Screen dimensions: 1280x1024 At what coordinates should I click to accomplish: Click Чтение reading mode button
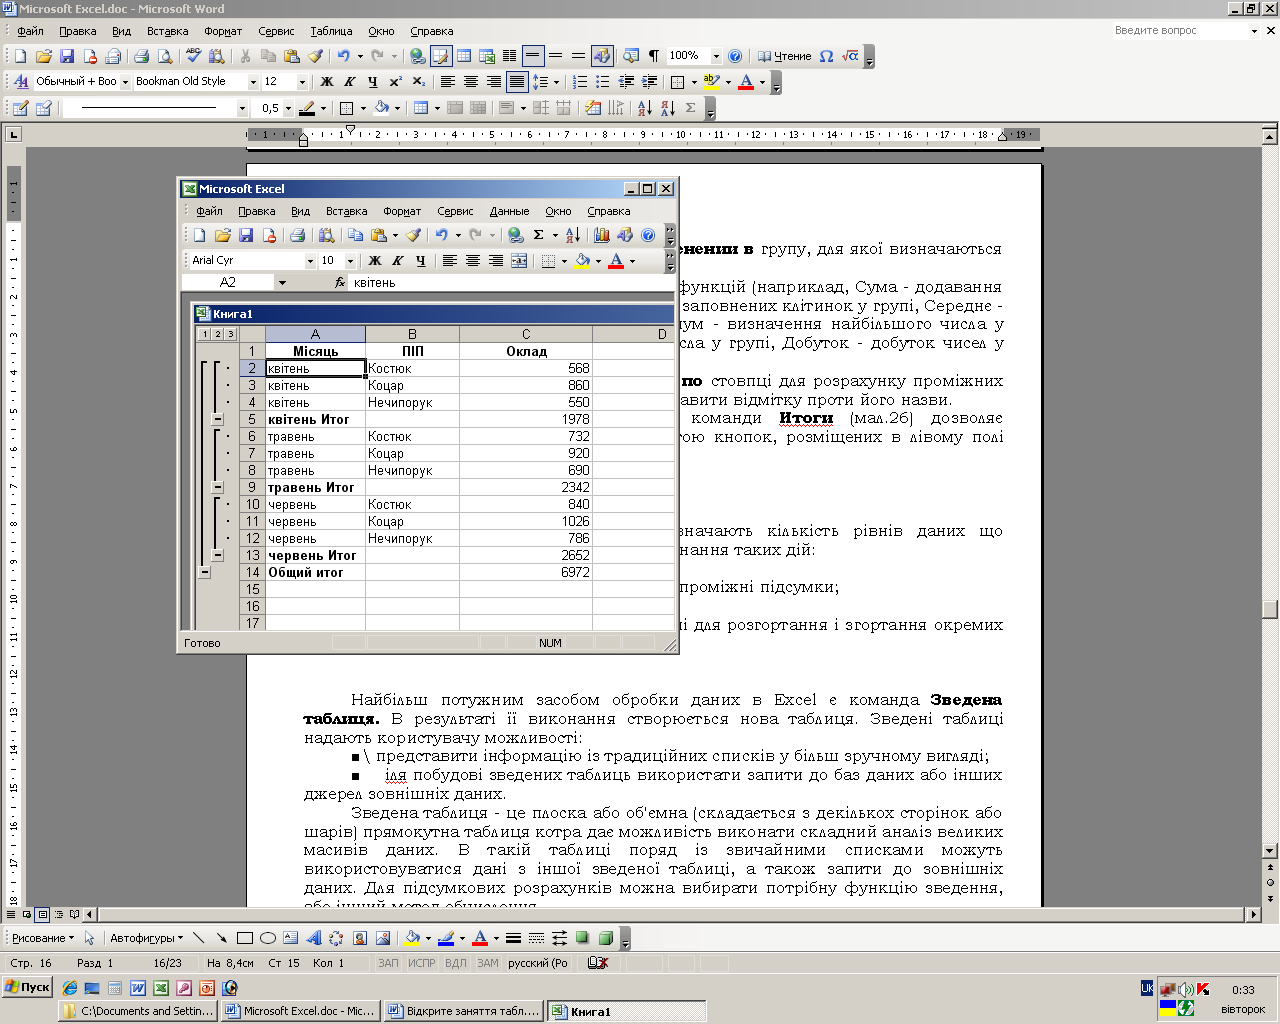[x=785, y=56]
